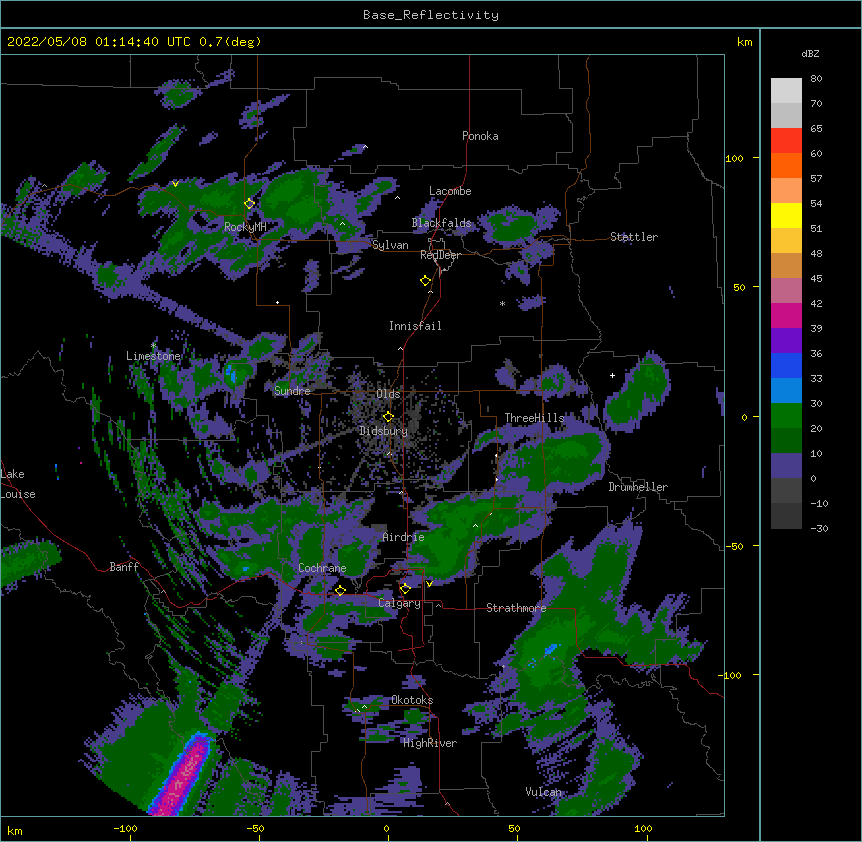Click the RedDeer city label
Image resolution: width=862 pixels, height=842 pixels.
click(x=440, y=255)
